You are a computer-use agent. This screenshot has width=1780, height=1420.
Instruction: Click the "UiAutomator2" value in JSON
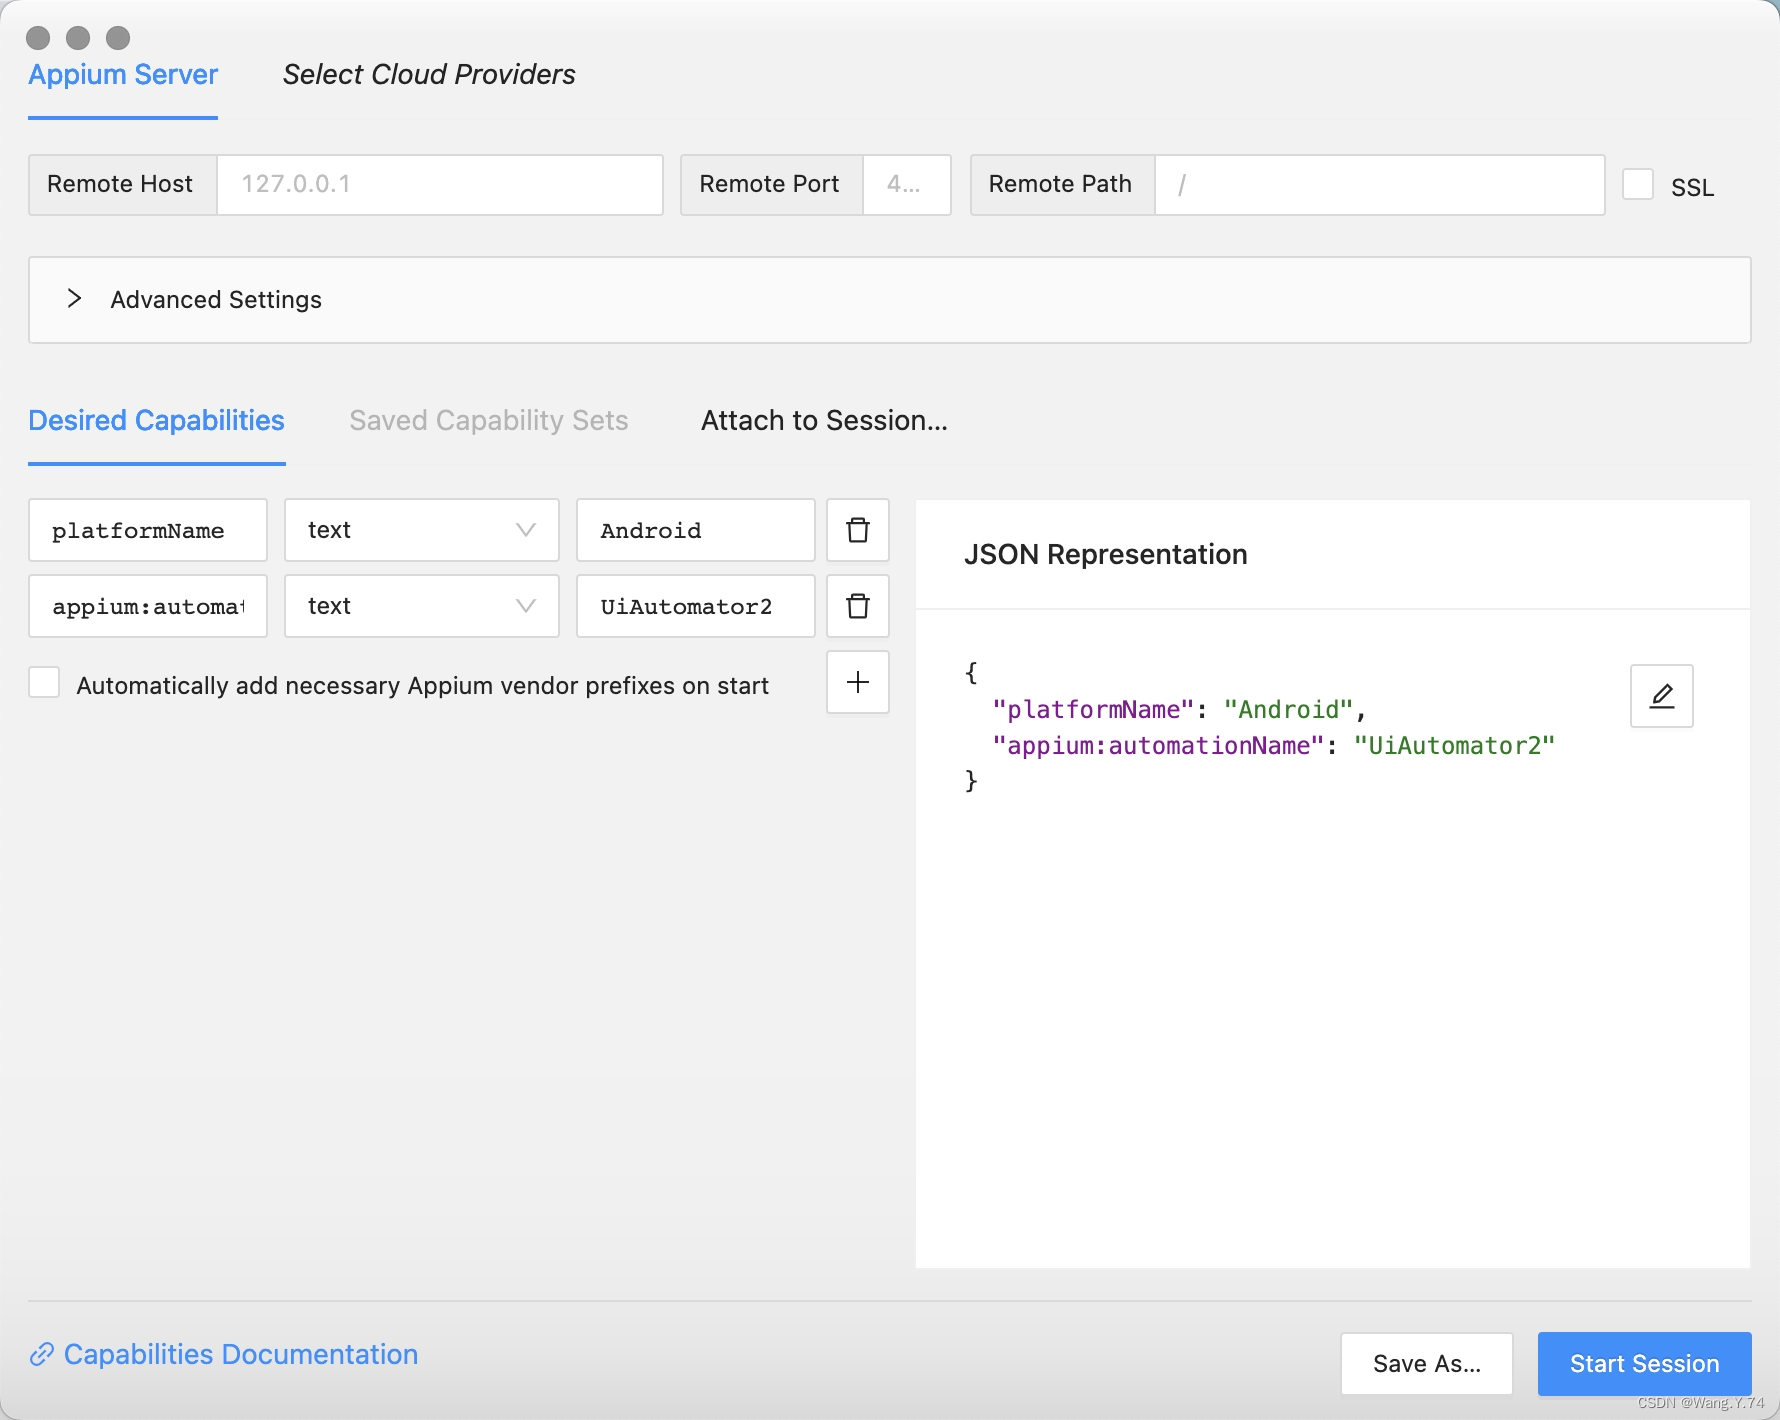pyautogui.click(x=1455, y=746)
